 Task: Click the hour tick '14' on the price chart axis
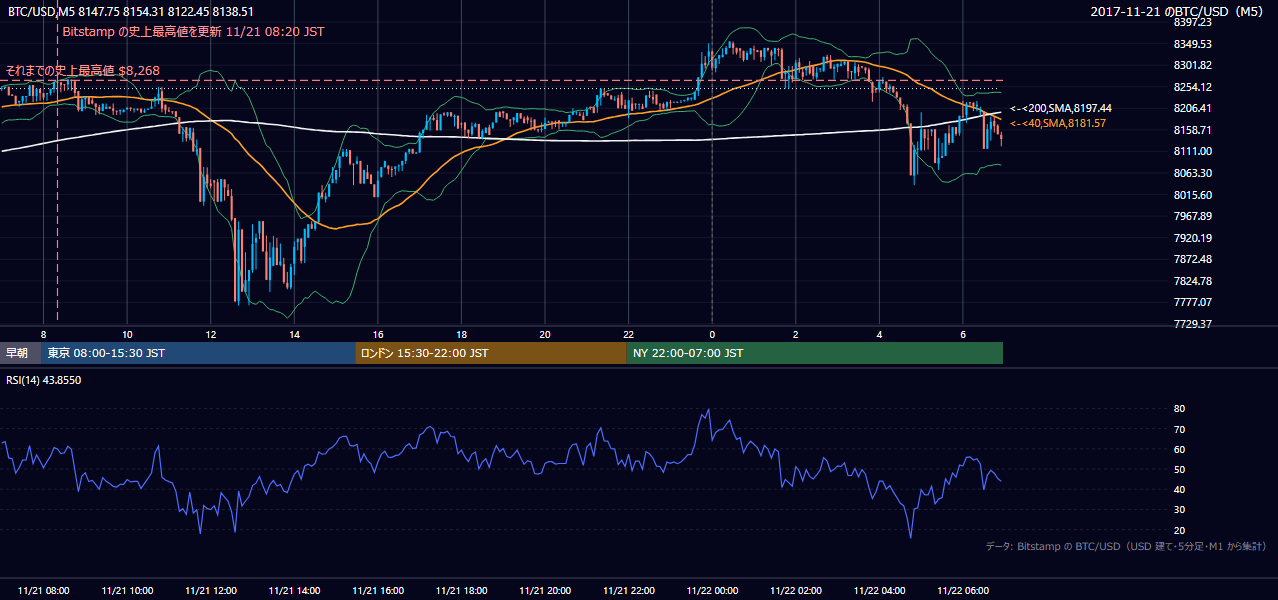point(294,334)
